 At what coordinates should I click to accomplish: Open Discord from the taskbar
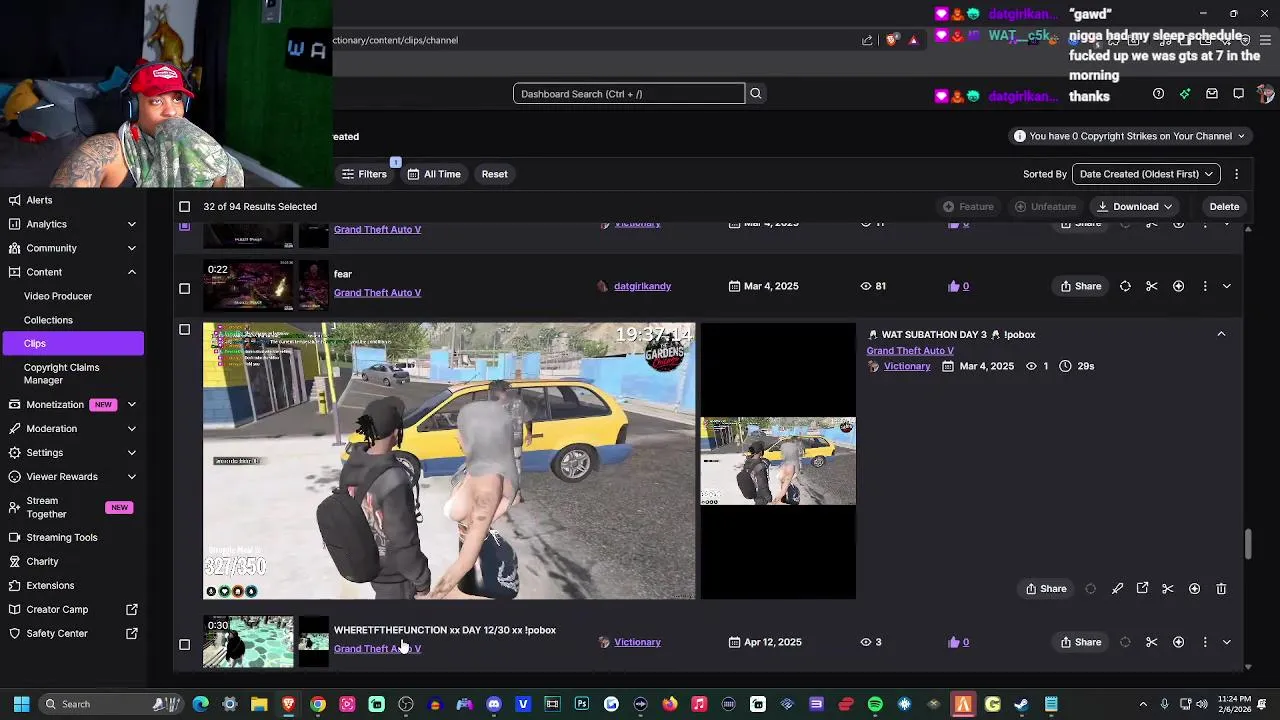[x=494, y=704]
